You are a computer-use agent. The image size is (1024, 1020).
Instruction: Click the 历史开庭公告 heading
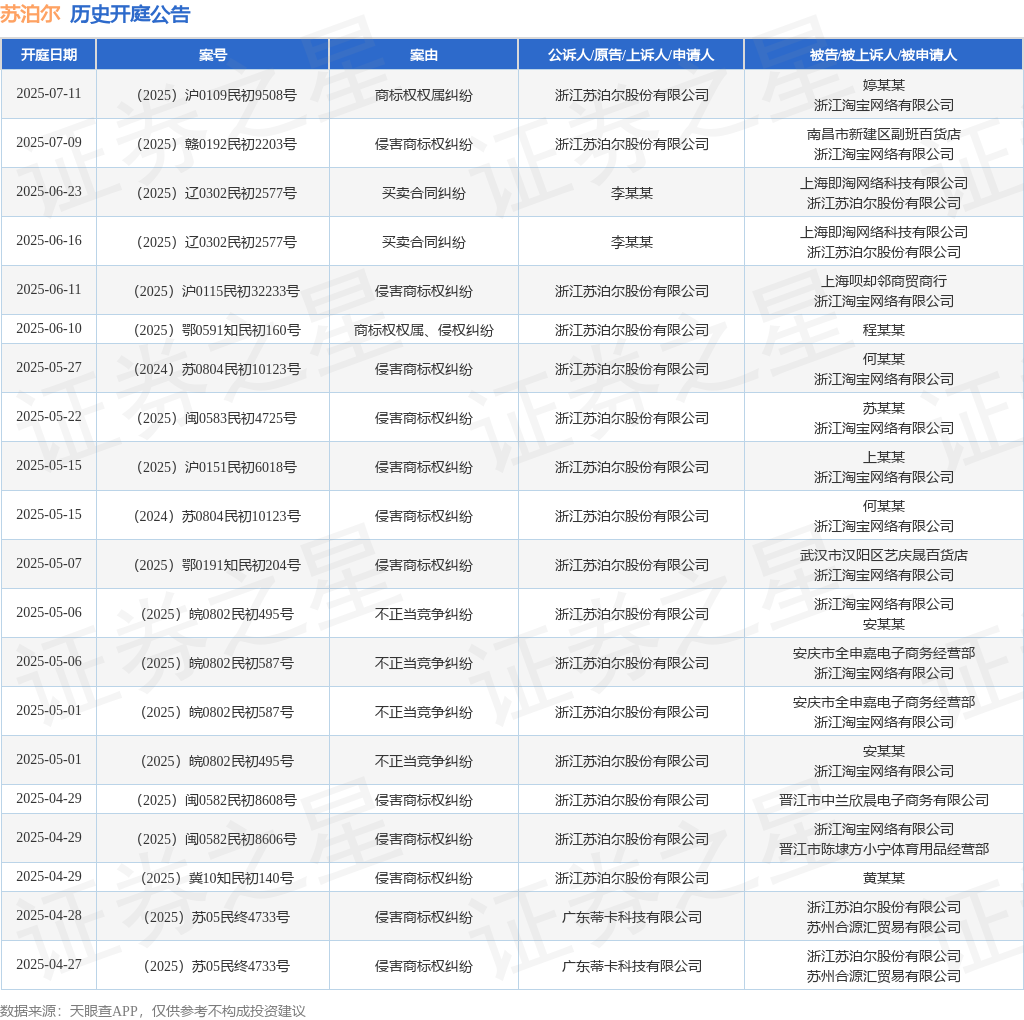[130, 14]
